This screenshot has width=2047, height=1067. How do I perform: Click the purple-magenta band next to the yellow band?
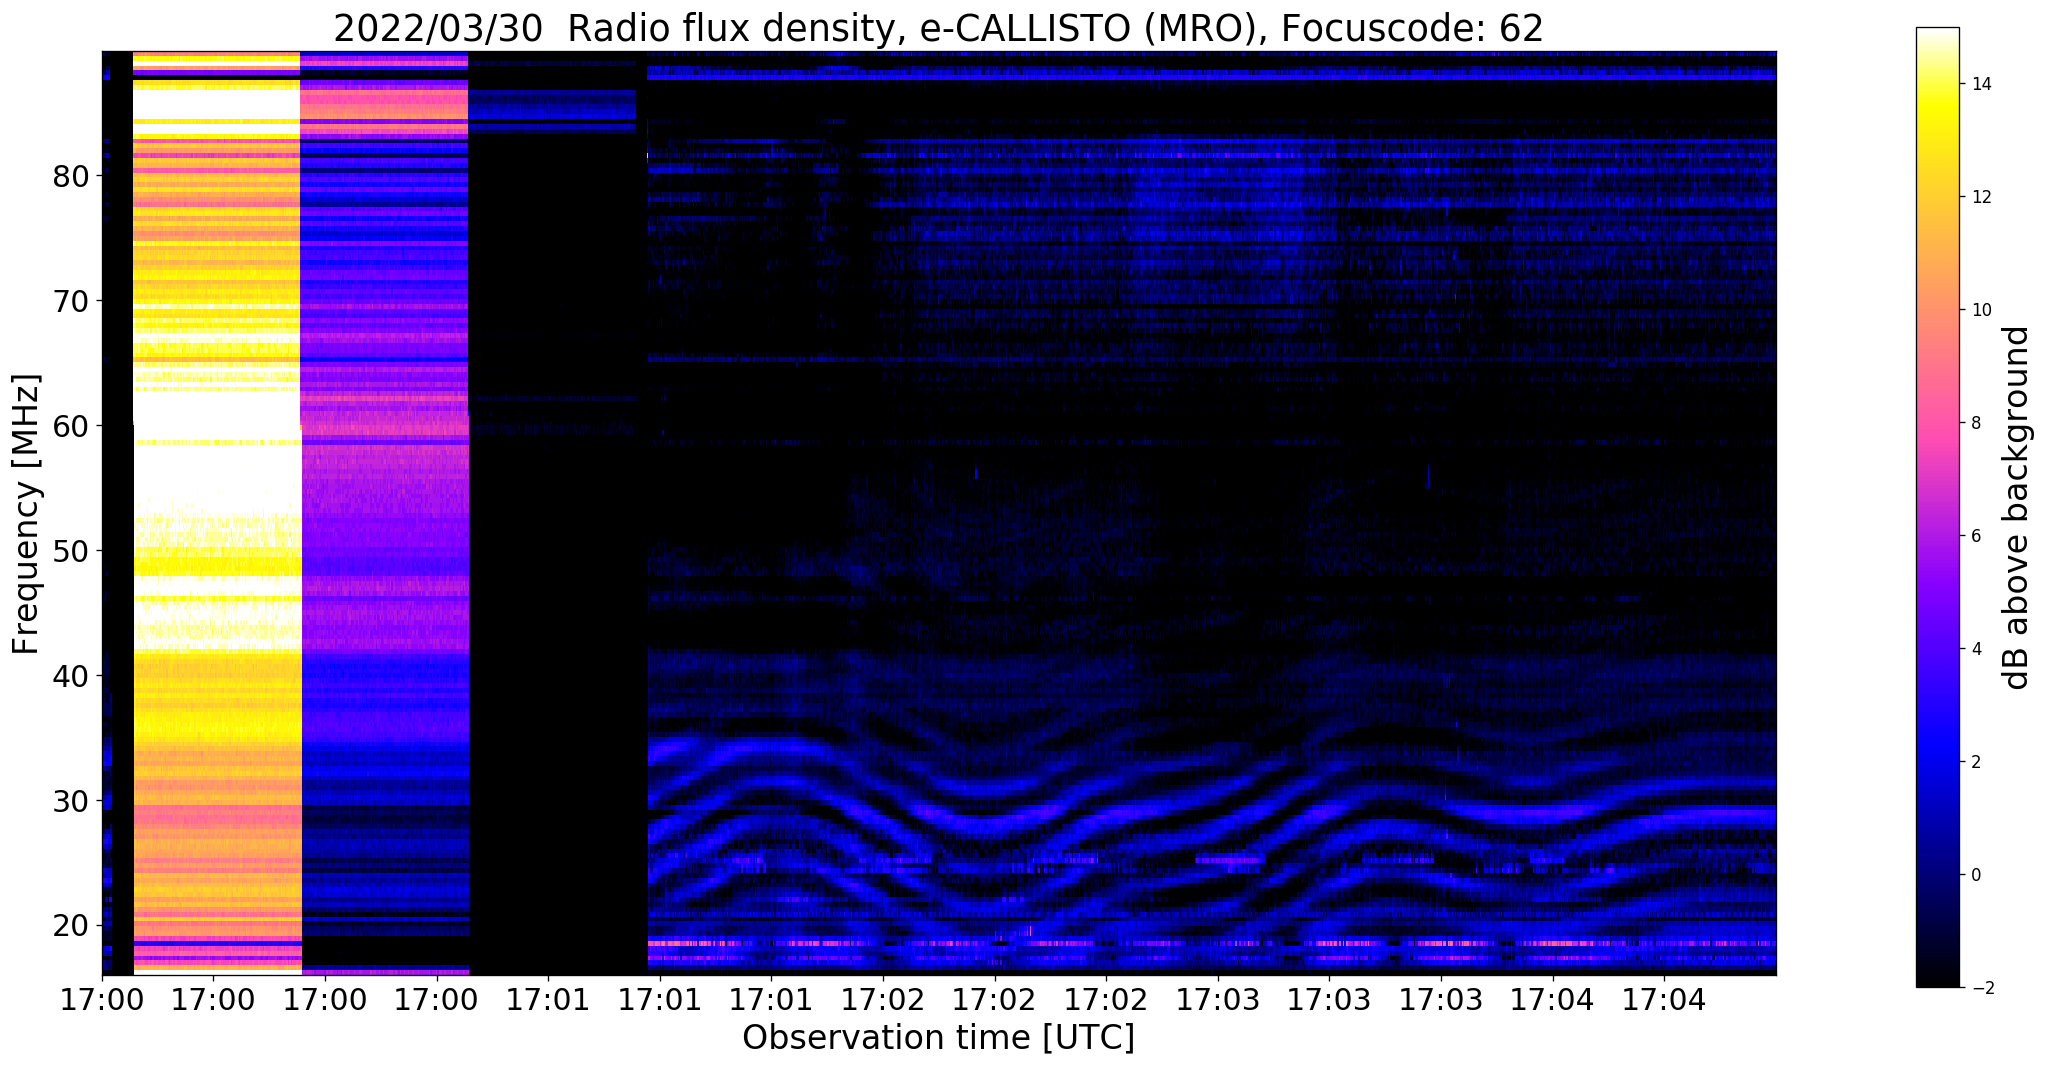[x=385, y=512]
